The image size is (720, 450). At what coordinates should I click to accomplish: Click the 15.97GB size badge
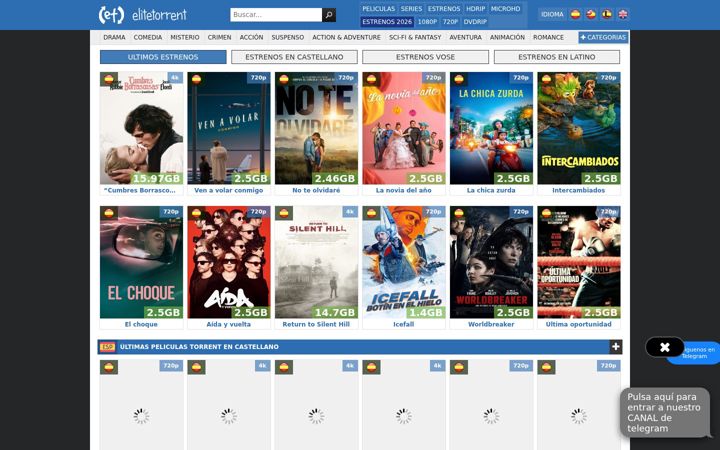pos(157,178)
